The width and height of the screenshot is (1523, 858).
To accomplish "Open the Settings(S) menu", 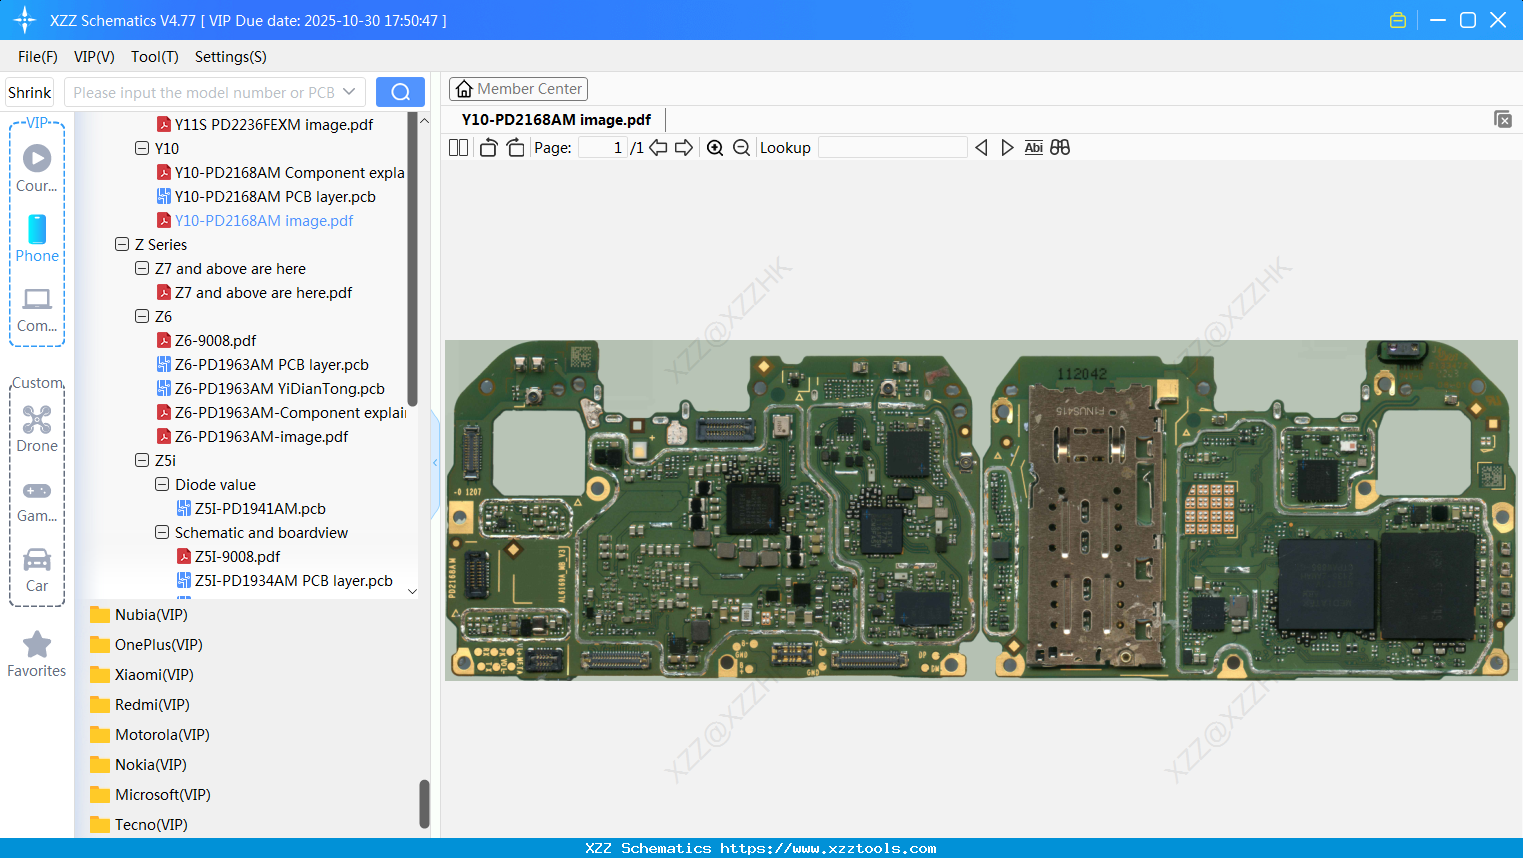I will (230, 57).
